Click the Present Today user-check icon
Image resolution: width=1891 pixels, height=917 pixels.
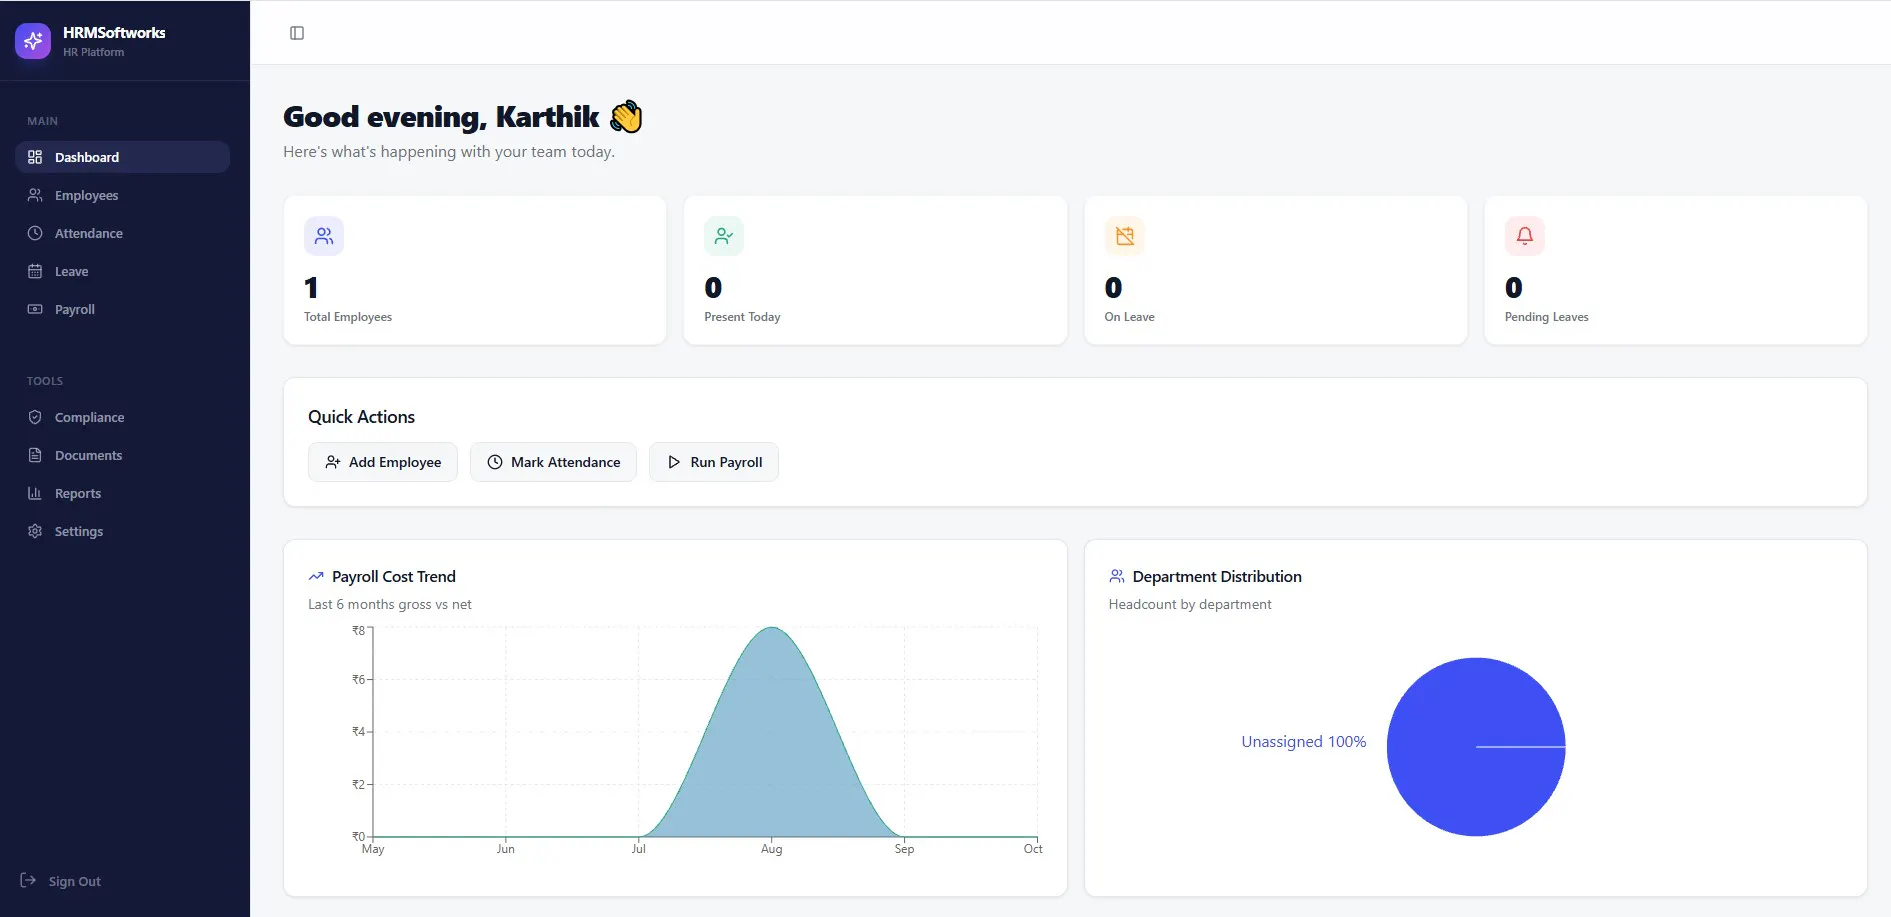point(724,236)
